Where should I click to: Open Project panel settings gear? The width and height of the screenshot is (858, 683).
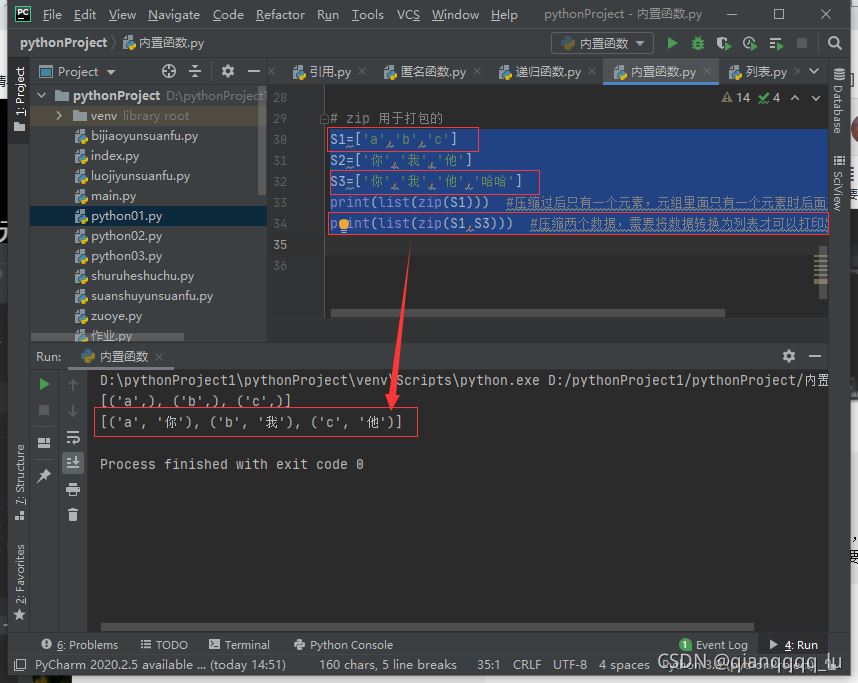[228, 71]
